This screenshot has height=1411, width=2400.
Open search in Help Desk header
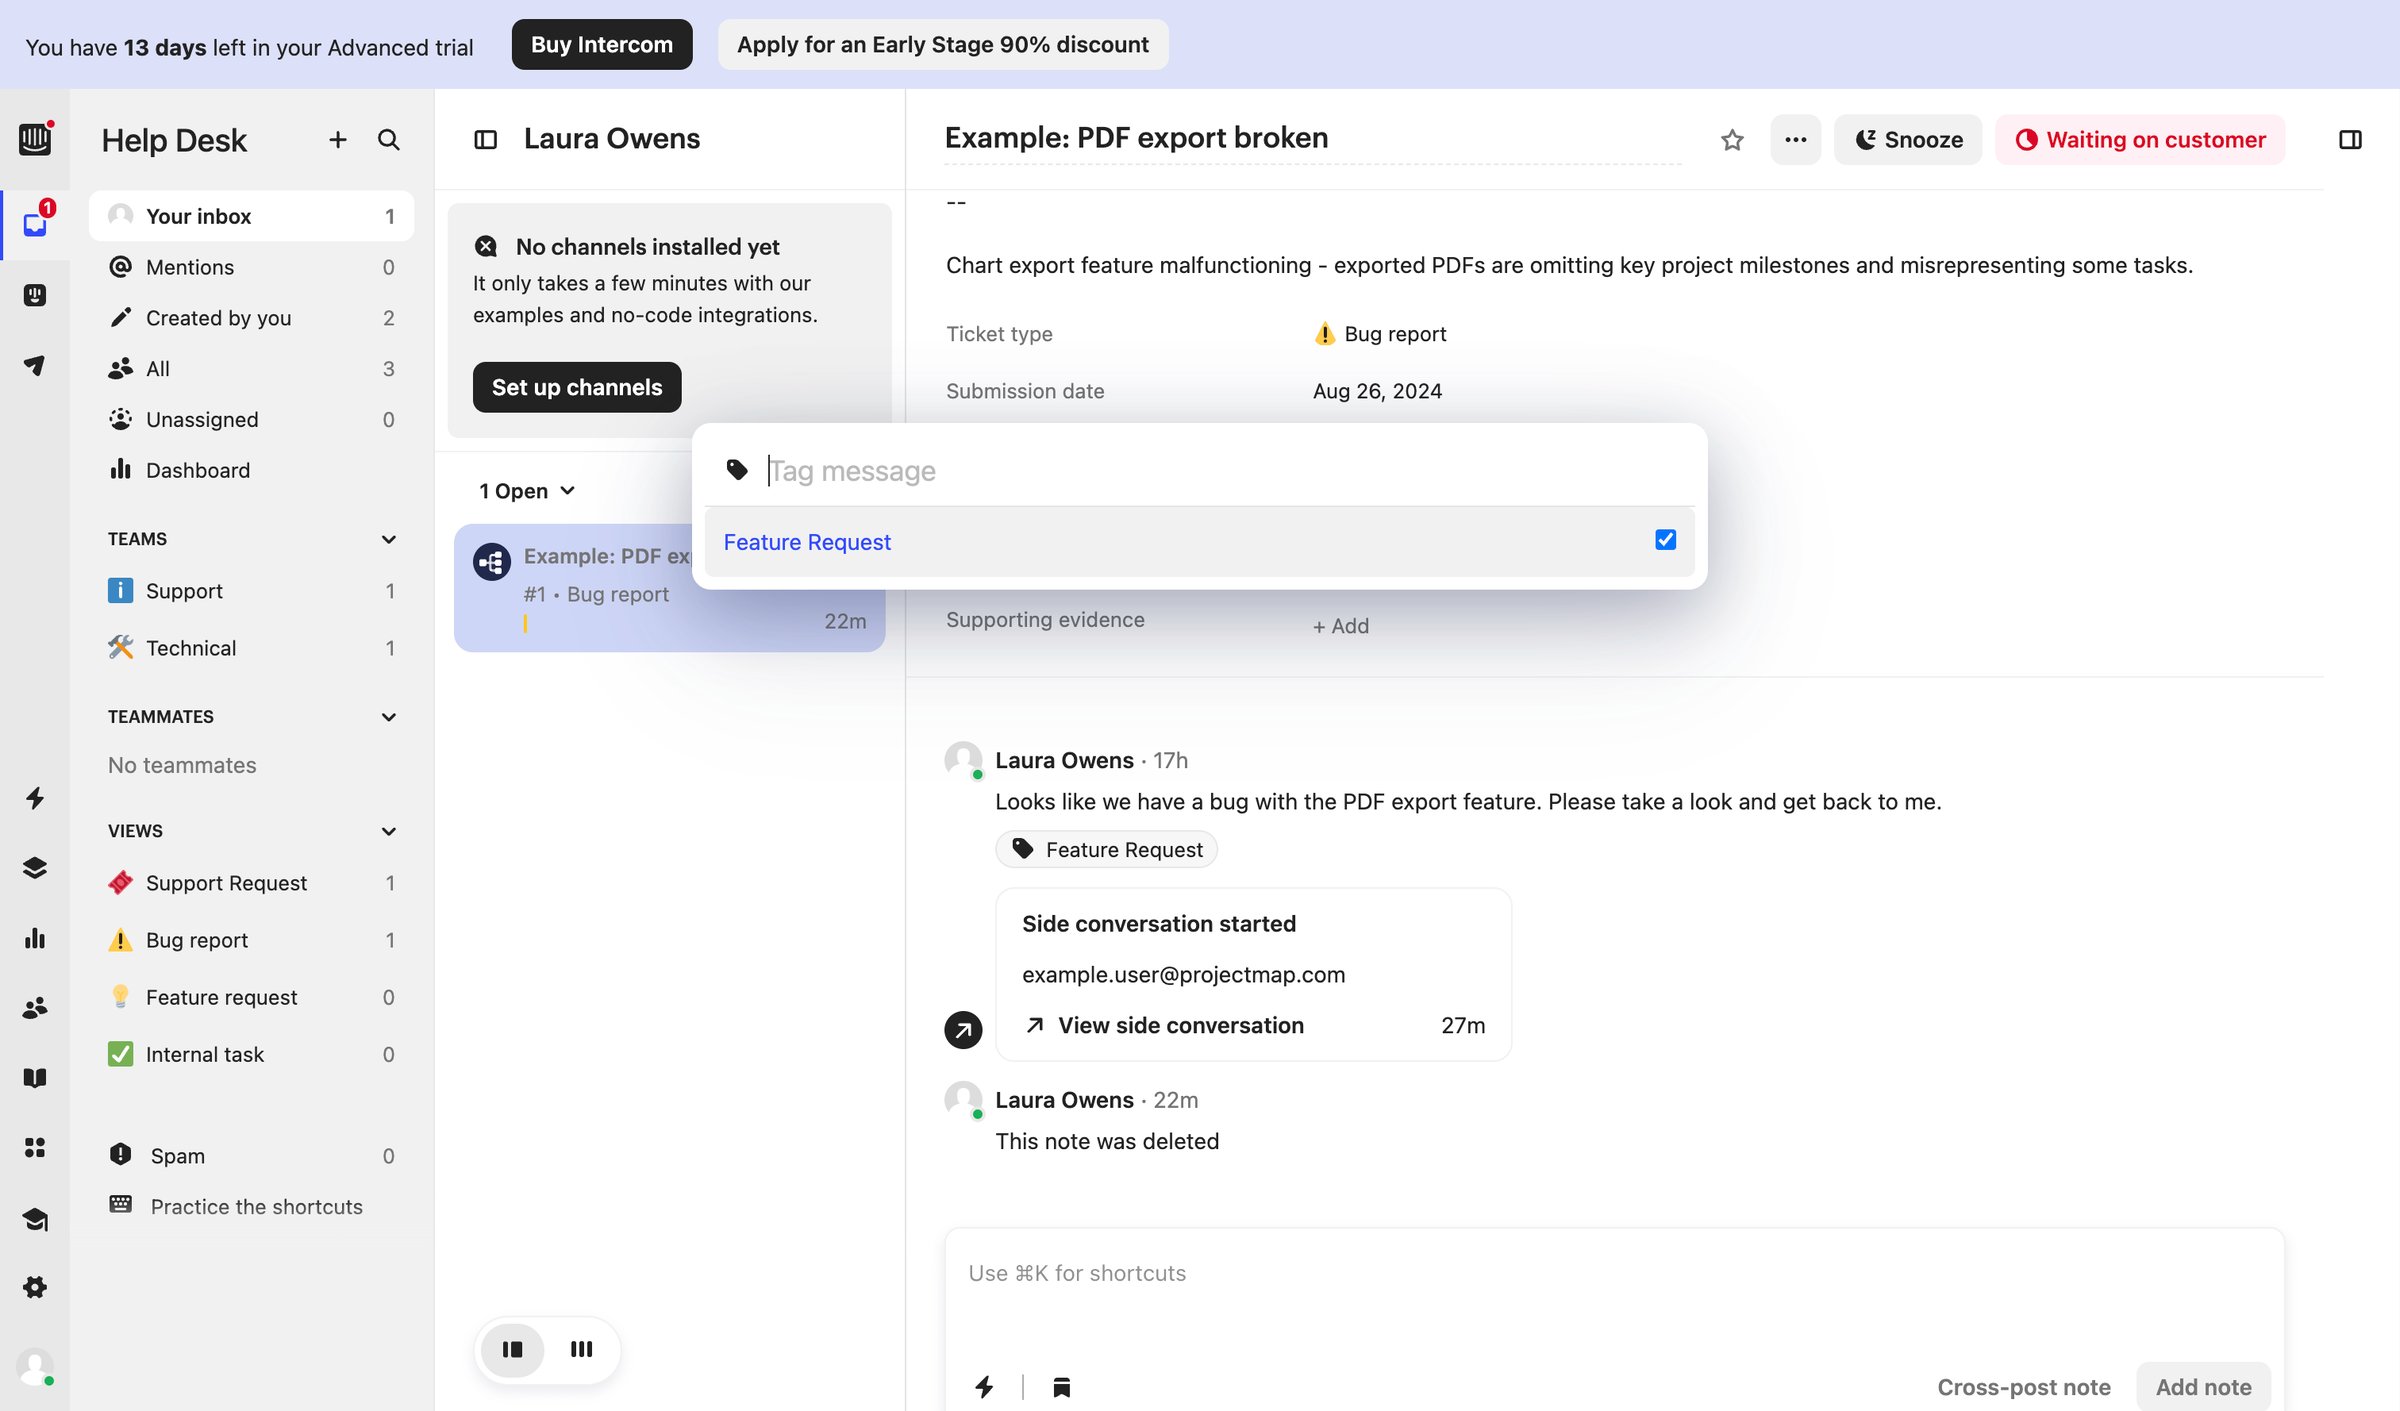tap(389, 140)
